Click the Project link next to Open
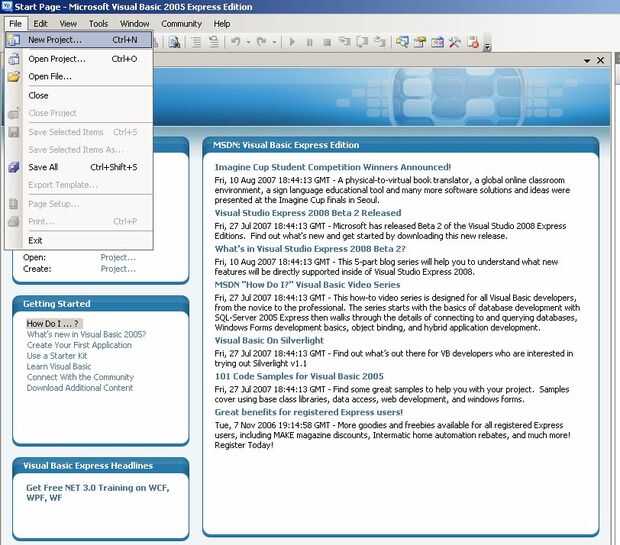This screenshot has height=545, width=620. point(118,257)
